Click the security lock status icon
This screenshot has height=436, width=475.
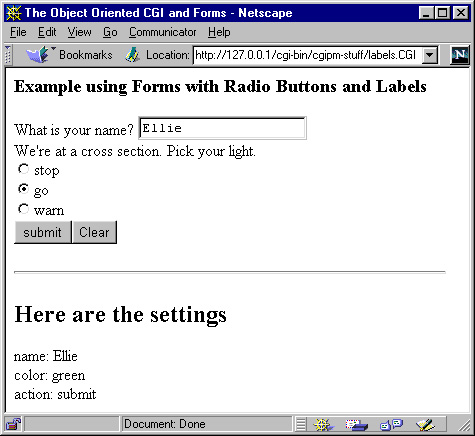(13, 424)
